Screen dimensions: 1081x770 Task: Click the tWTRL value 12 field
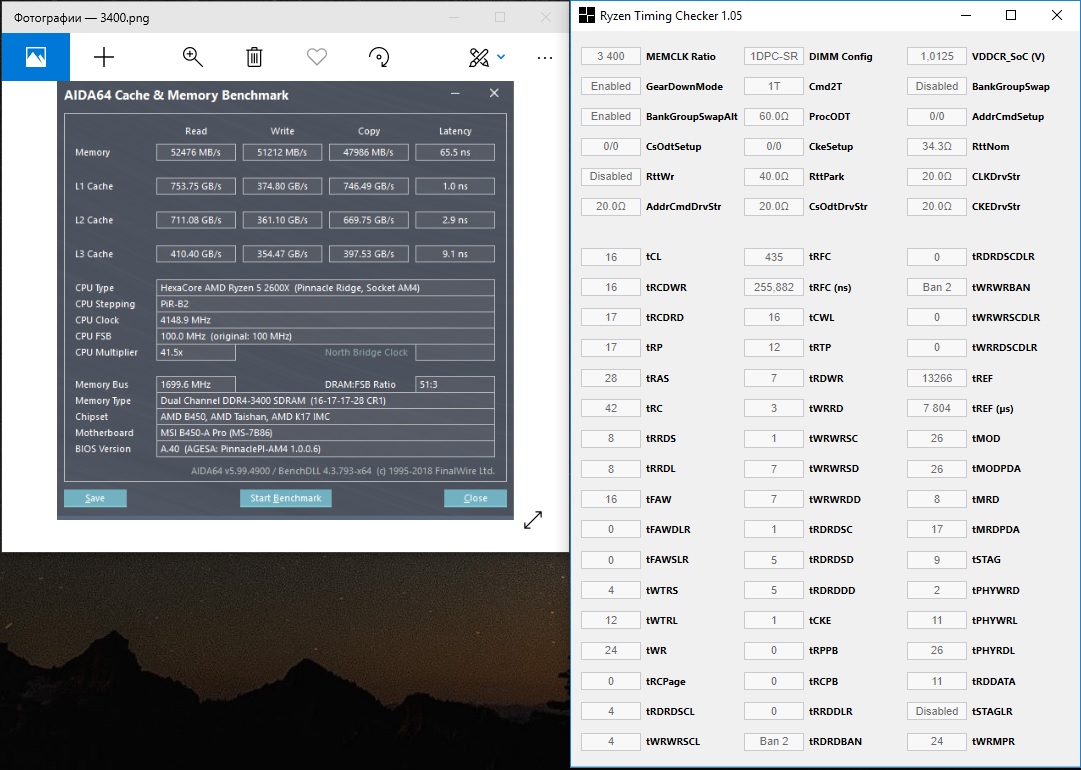click(611, 620)
